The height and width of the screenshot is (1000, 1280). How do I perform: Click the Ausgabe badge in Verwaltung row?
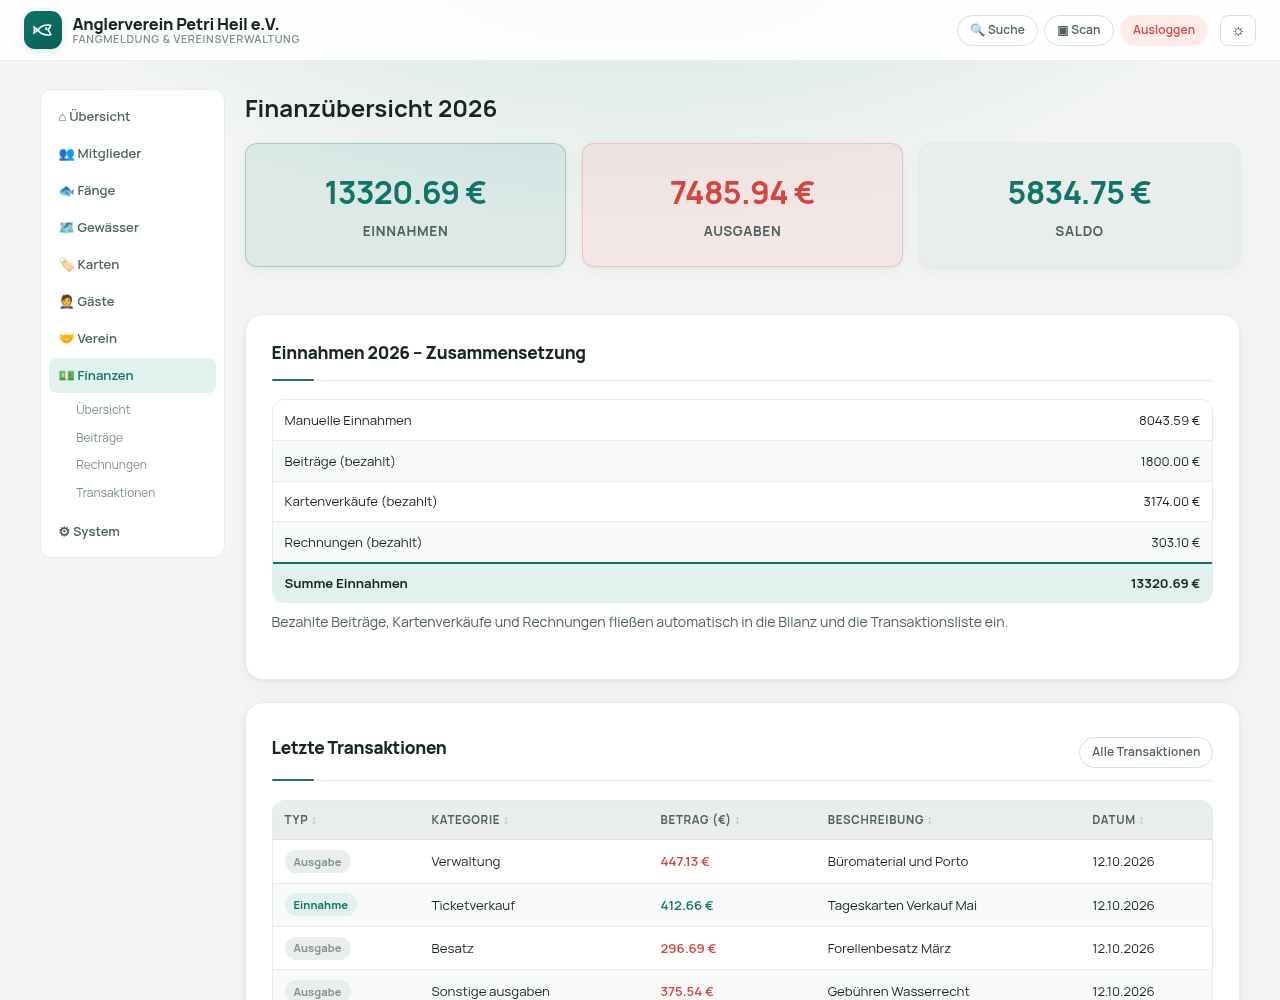click(317, 862)
